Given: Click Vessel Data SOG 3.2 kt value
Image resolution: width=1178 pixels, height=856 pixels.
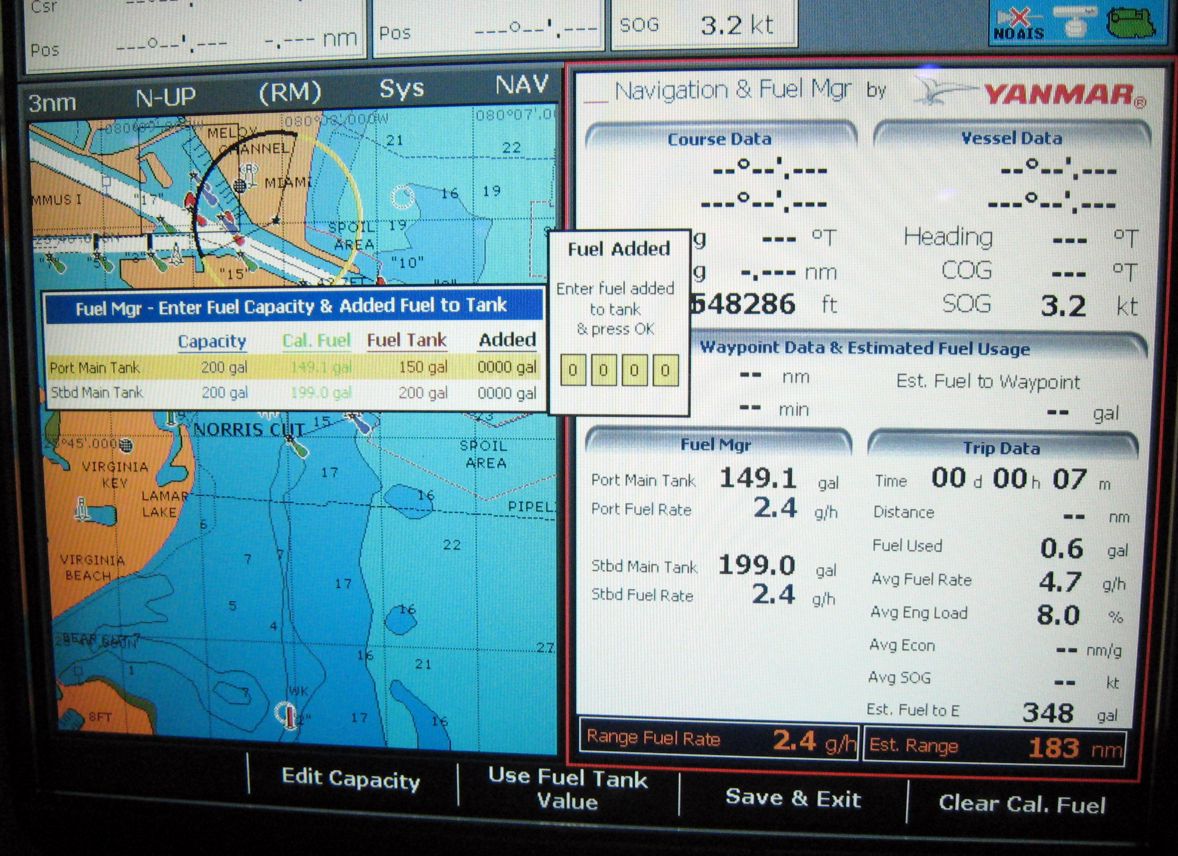Looking at the screenshot, I should (1063, 306).
